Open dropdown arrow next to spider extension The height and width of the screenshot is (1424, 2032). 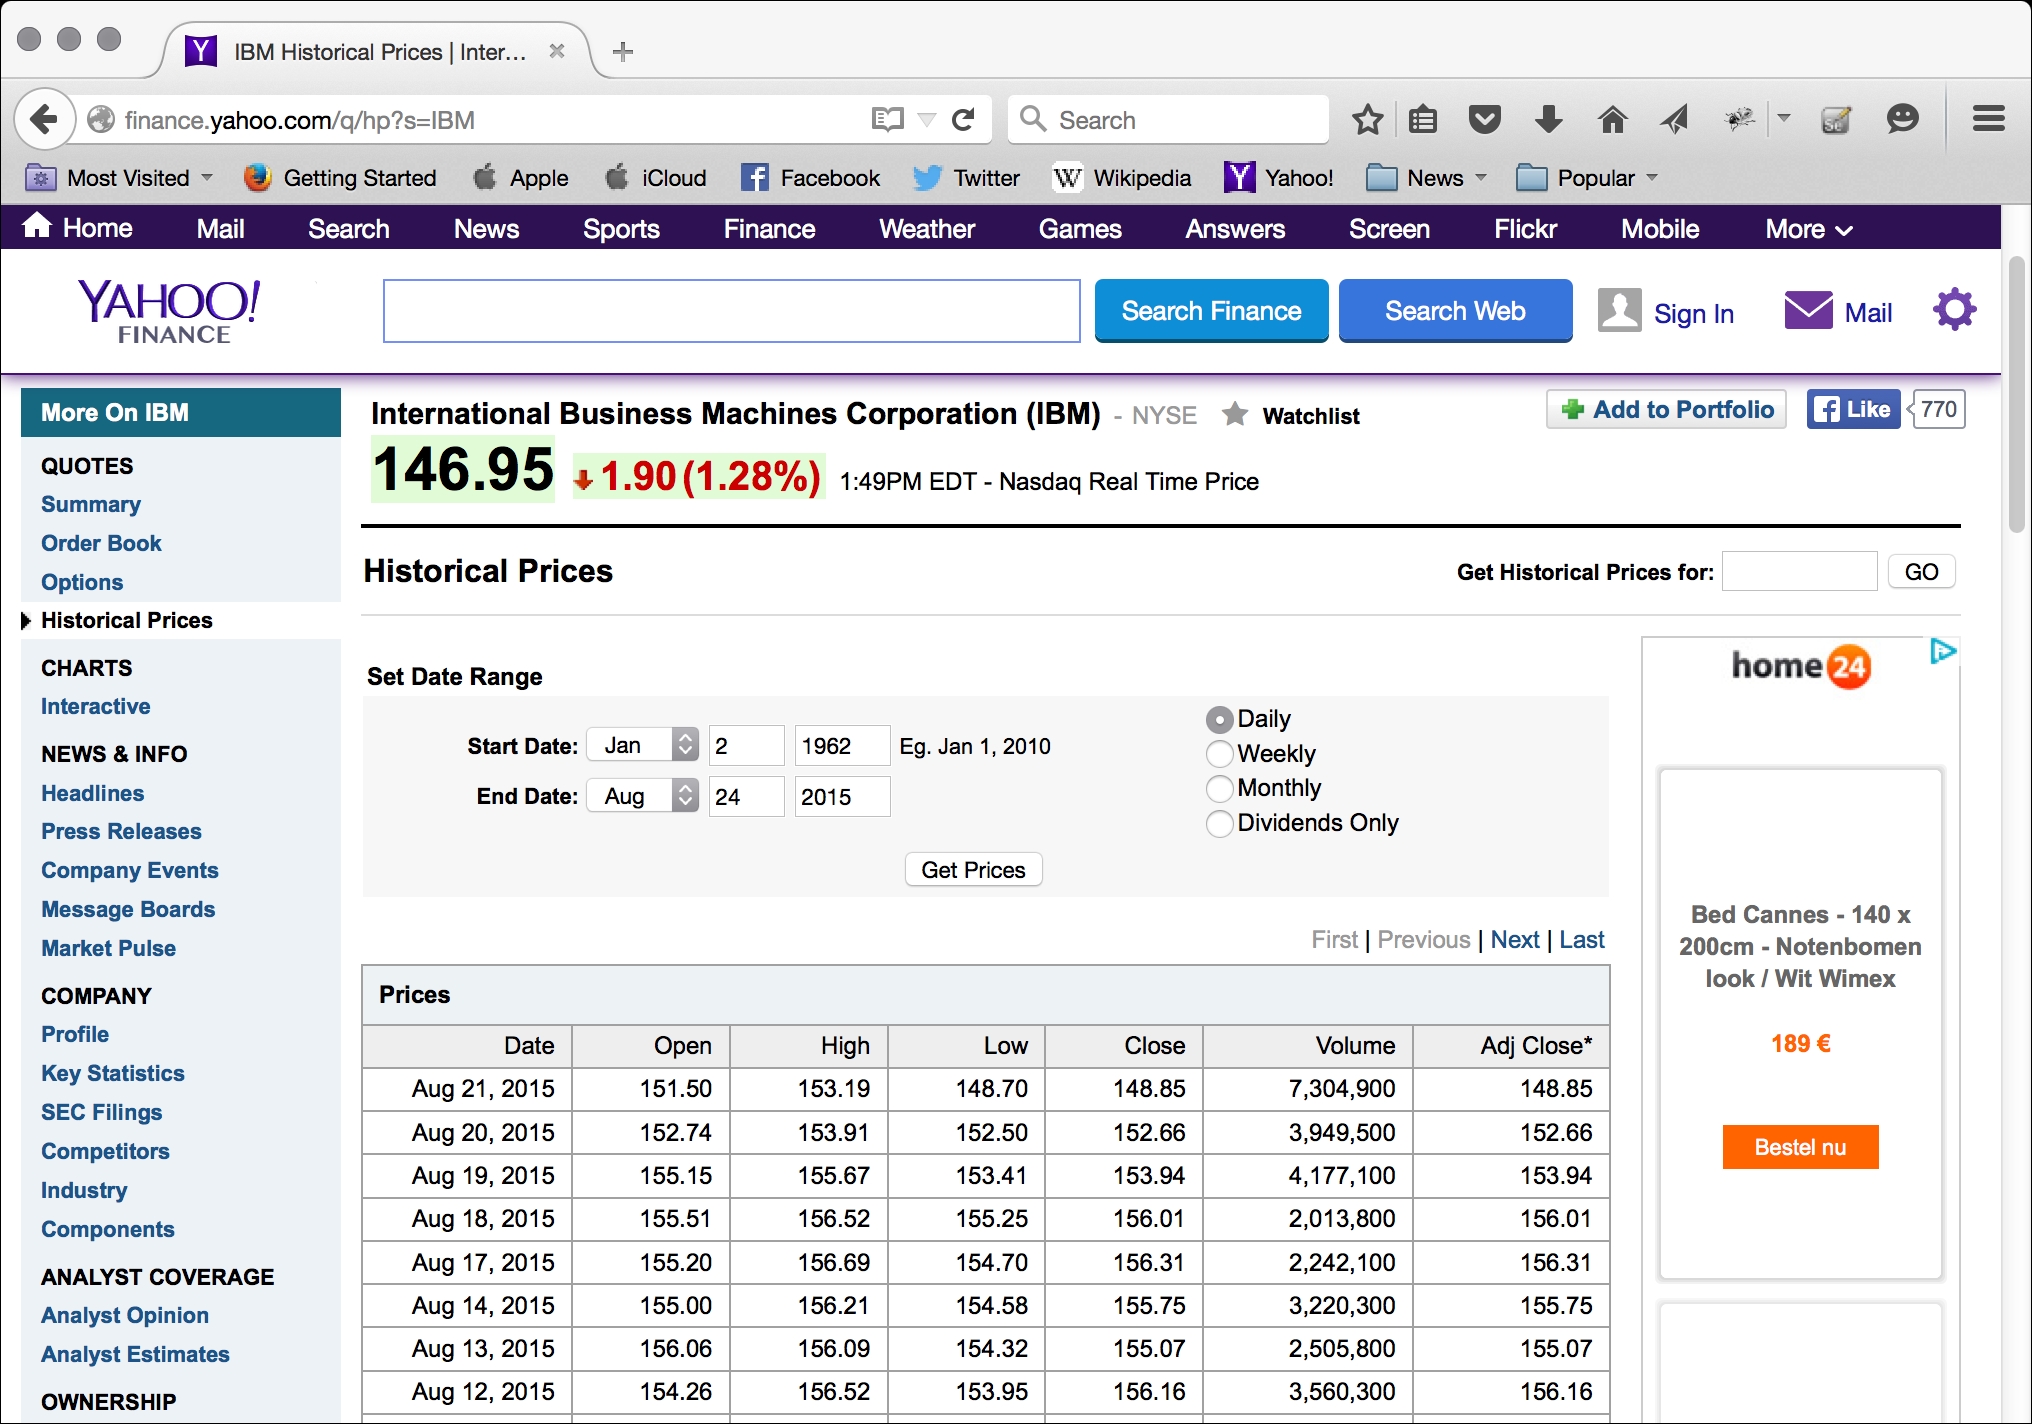coord(1783,119)
